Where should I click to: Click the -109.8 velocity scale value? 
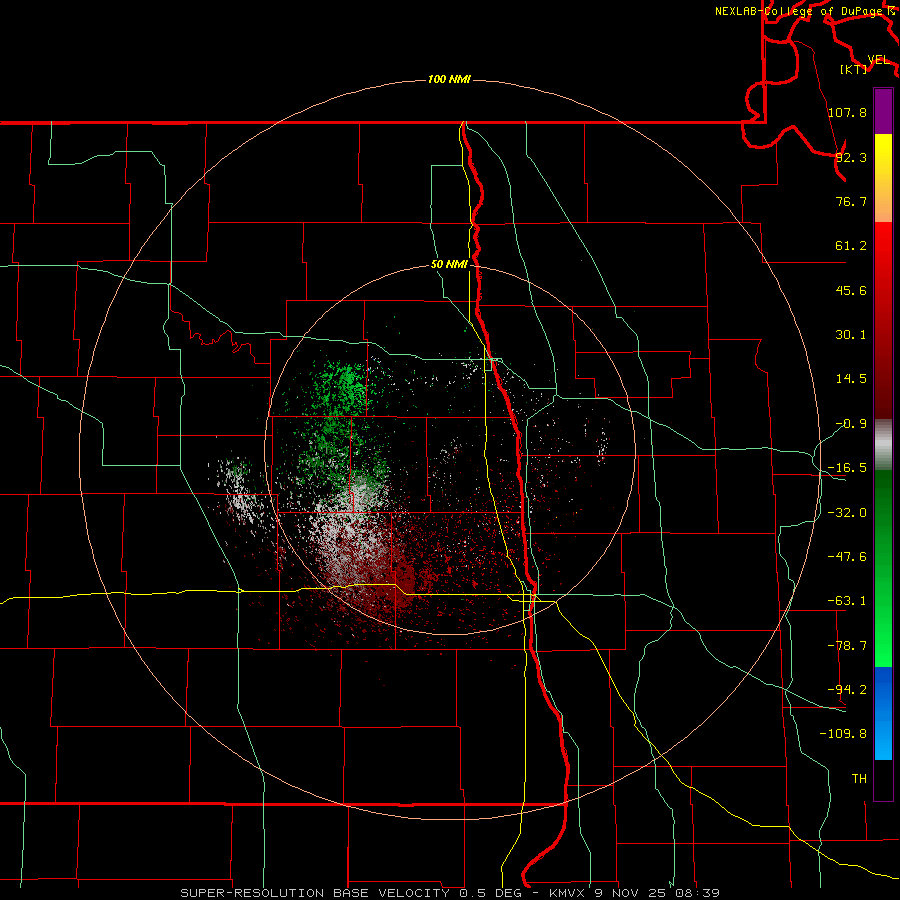click(843, 734)
